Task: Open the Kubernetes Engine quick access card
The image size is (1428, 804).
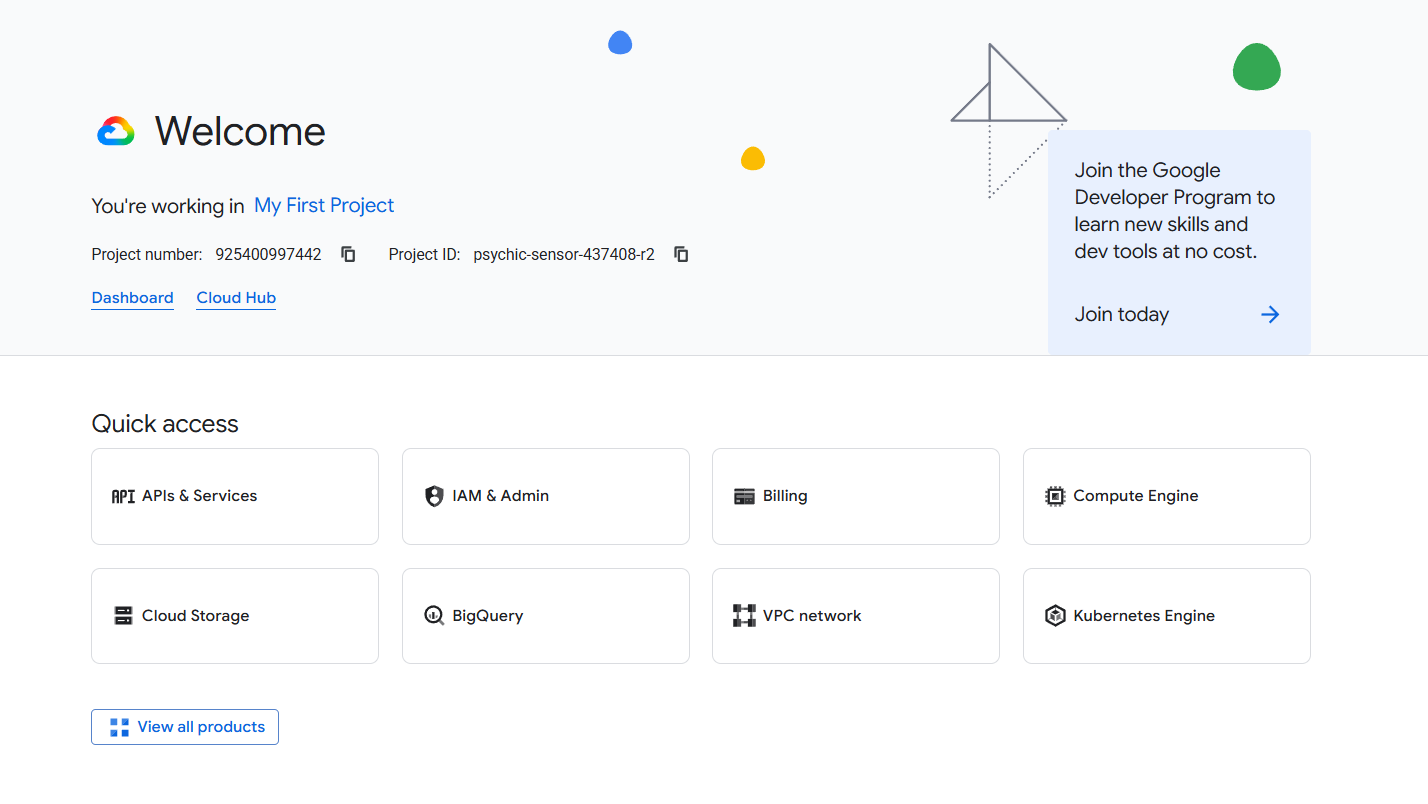Action: [x=1167, y=616]
